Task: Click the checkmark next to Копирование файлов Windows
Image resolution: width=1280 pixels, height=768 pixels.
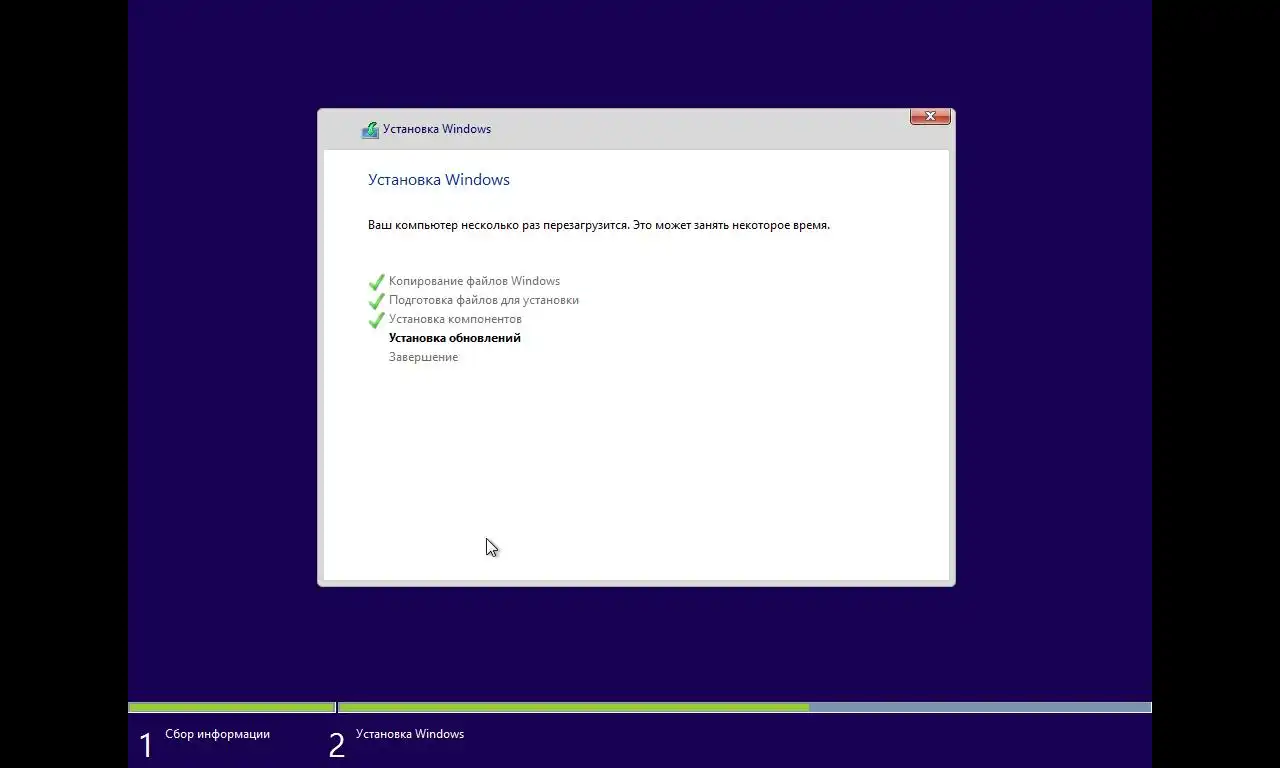Action: click(x=376, y=282)
